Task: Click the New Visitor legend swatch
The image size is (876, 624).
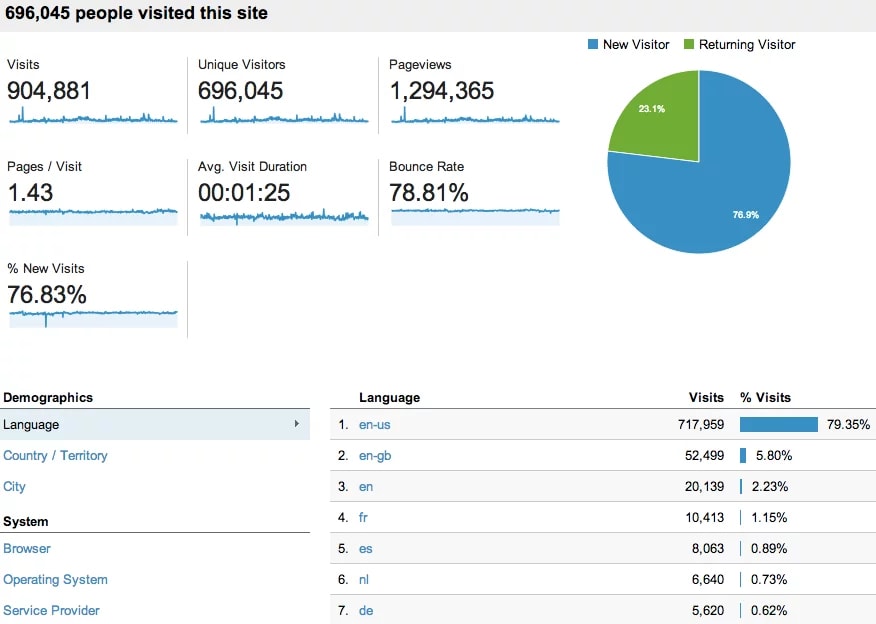Action: click(590, 44)
